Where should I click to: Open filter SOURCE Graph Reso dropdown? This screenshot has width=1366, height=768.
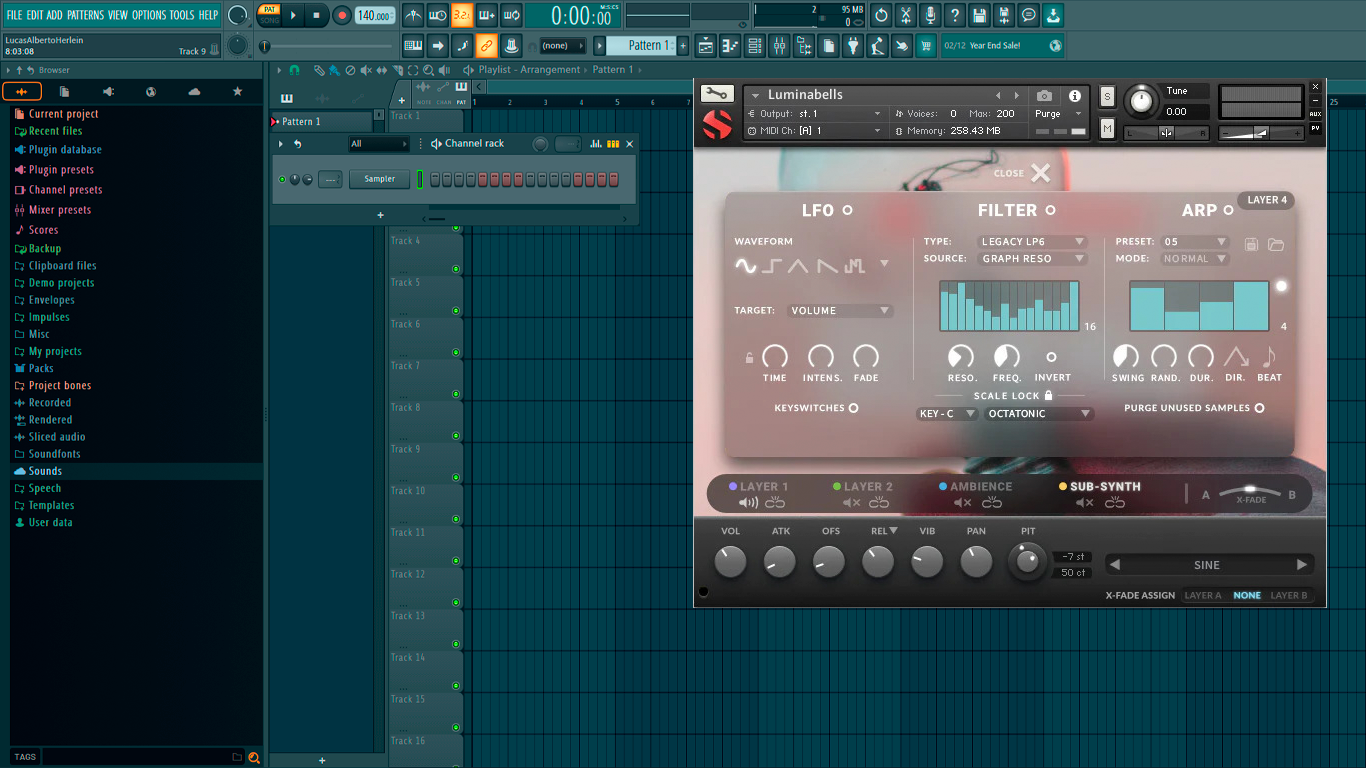click(x=1032, y=259)
